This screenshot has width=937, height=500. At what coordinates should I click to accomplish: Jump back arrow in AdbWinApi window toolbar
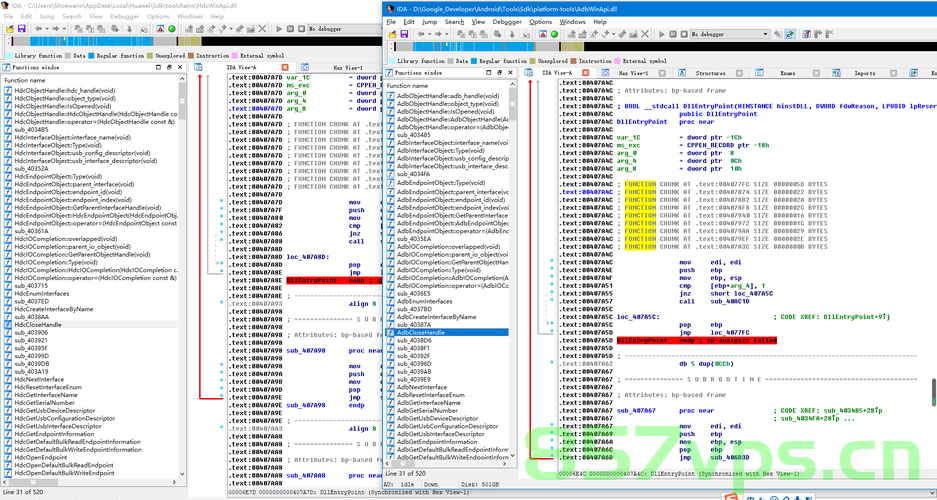[x=421, y=34]
